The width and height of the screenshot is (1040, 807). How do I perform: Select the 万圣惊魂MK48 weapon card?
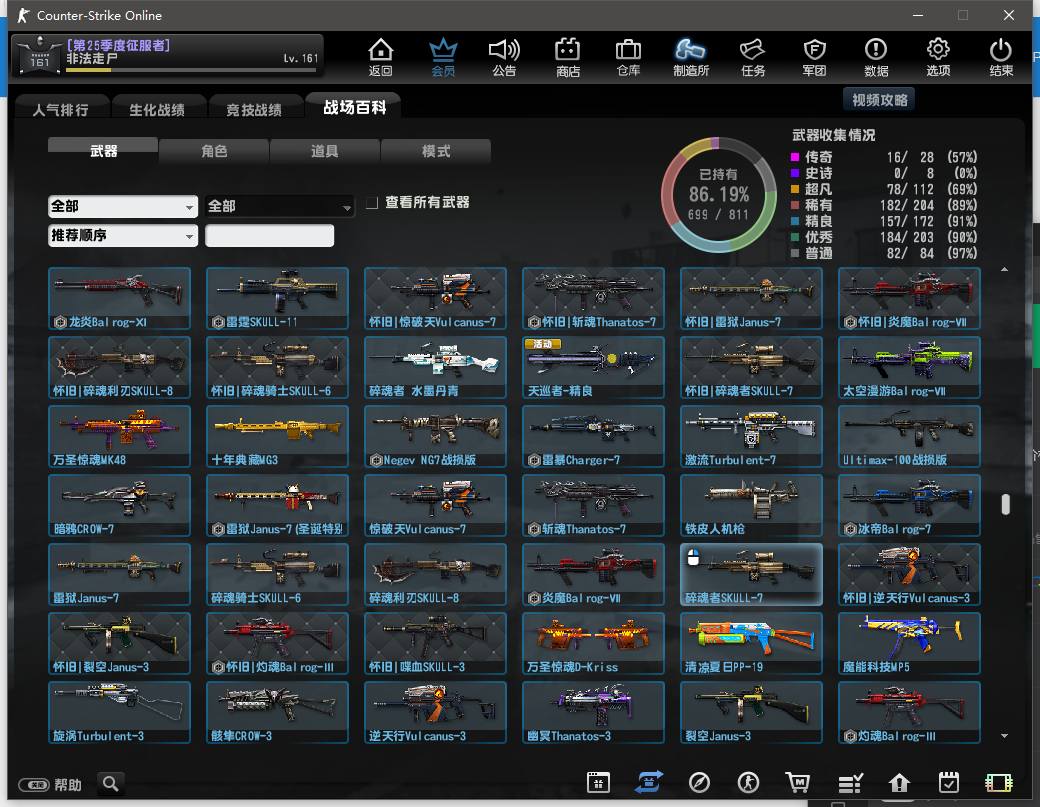(x=119, y=436)
